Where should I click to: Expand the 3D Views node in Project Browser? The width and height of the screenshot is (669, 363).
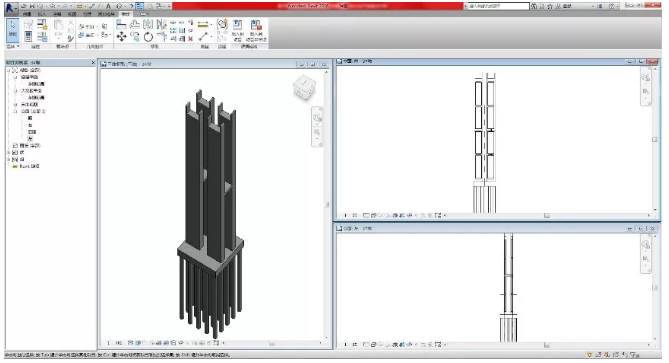click(16, 105)
